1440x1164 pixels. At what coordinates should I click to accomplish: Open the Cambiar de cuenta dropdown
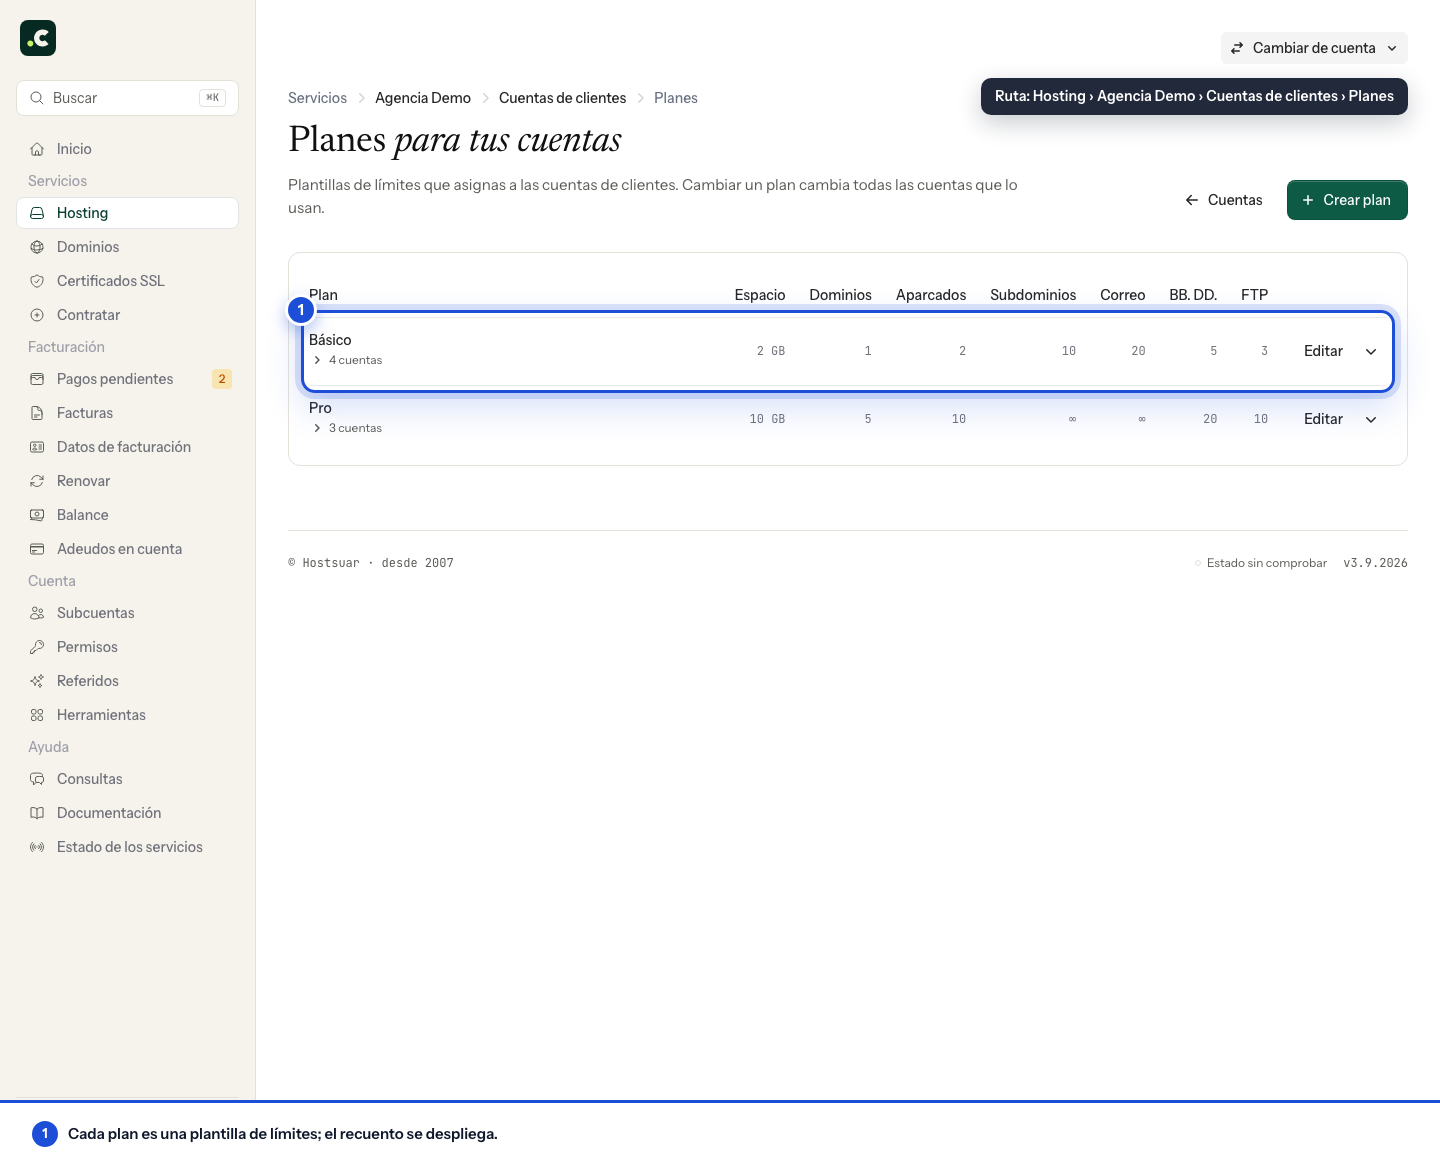click(x=1314, y=48)
